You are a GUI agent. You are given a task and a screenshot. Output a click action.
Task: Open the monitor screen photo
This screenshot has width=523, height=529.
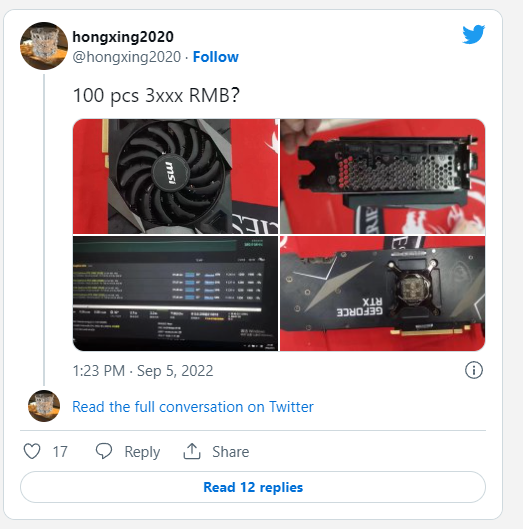[x=175, y=294]
